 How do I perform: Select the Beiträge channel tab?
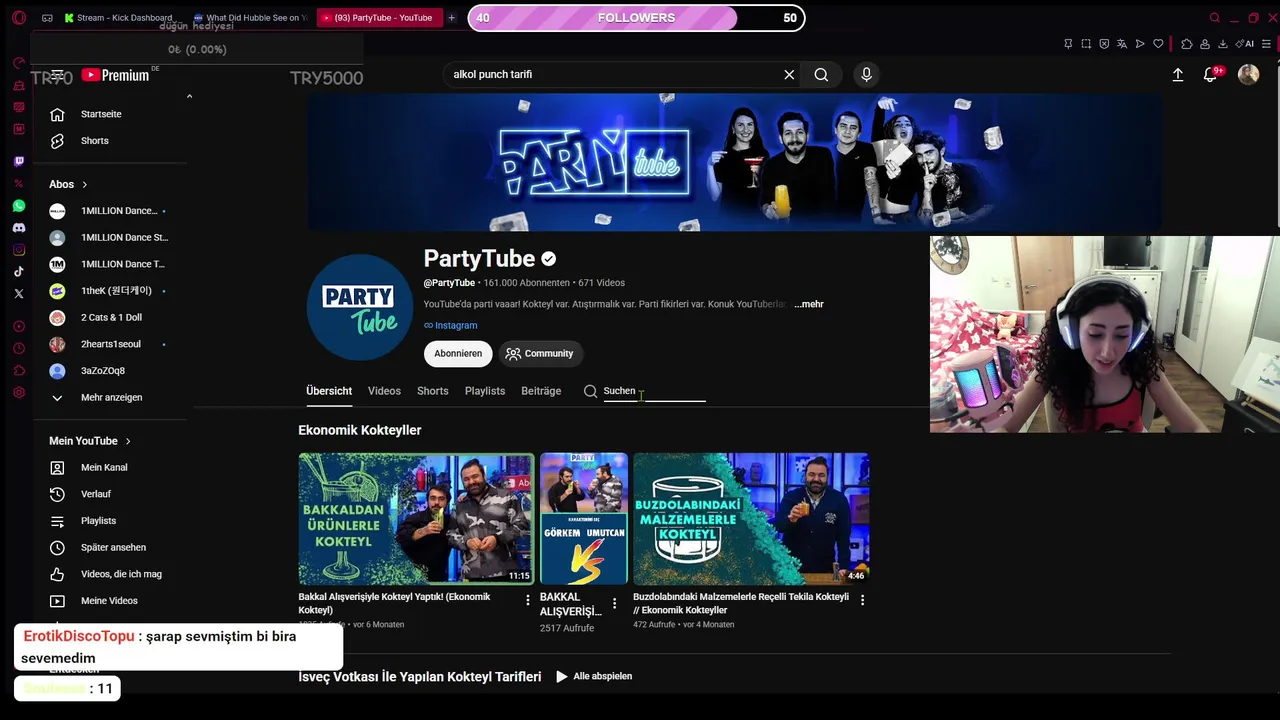pos(541,391)
